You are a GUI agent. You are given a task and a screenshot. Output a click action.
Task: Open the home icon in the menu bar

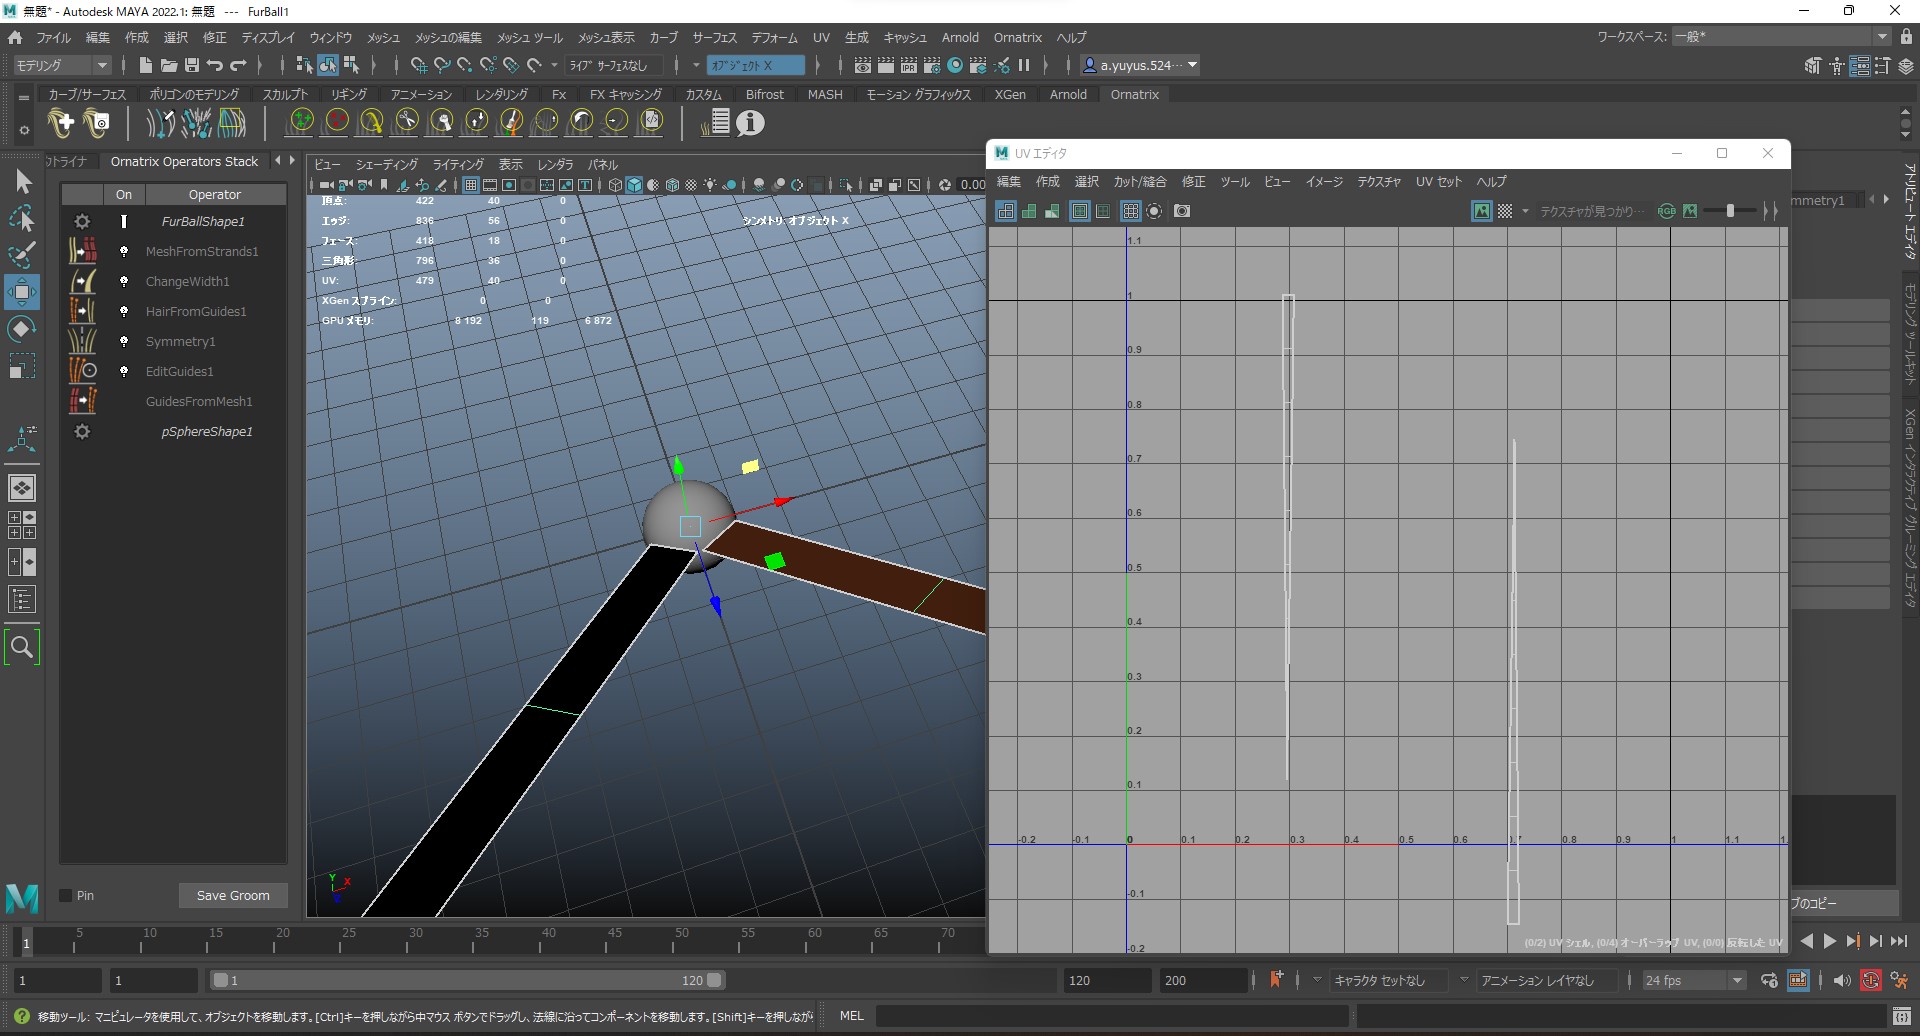[15, 37]
